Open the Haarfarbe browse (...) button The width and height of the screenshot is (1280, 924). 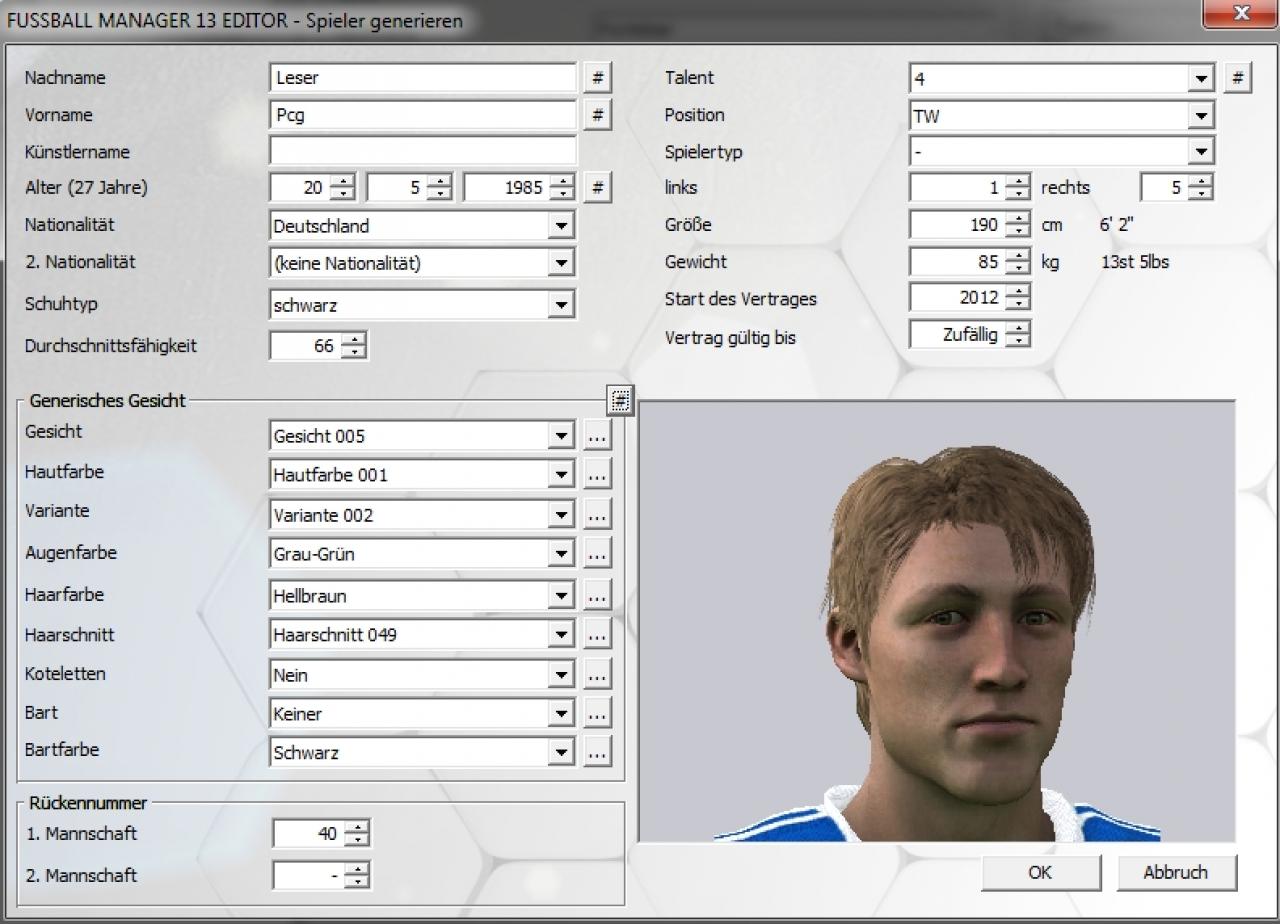pos(597,596)
